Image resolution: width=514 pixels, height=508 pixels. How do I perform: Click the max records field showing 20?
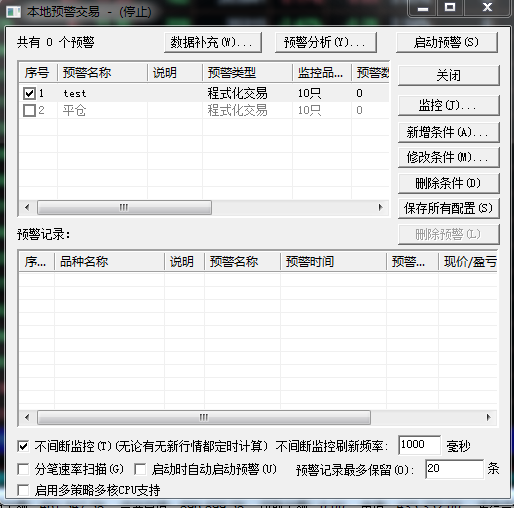pos(454,469)
